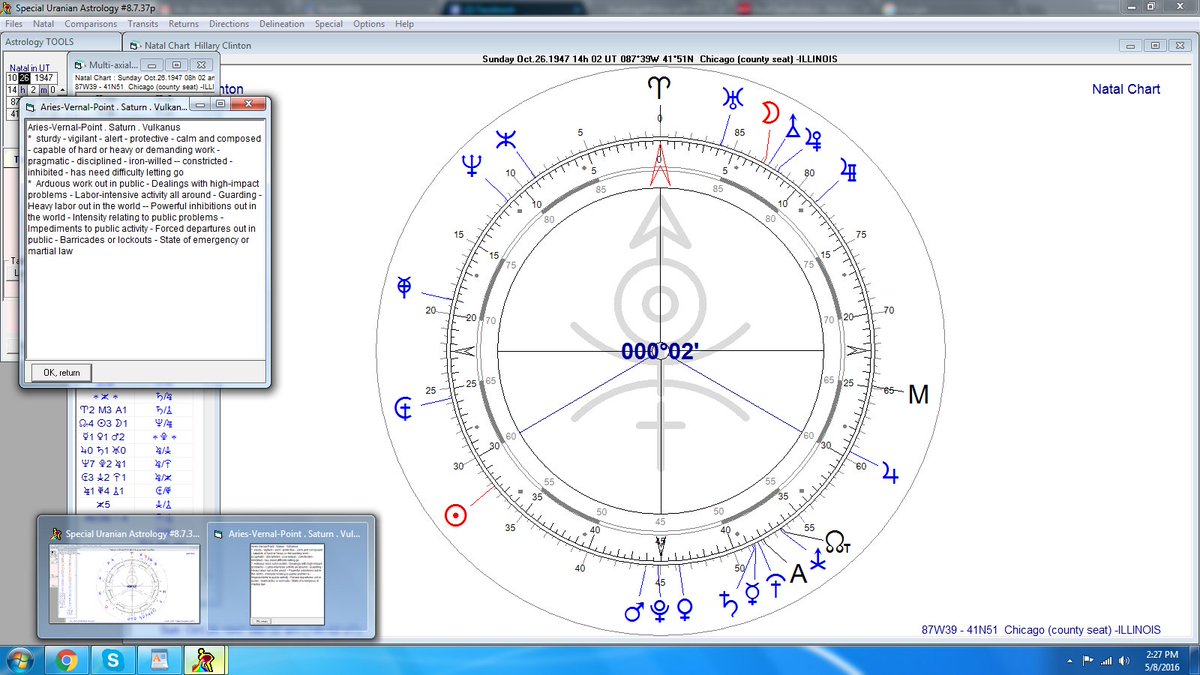Open the Files menu
This screenshot has width=1200, height=675.
click(x=14, y=24)
